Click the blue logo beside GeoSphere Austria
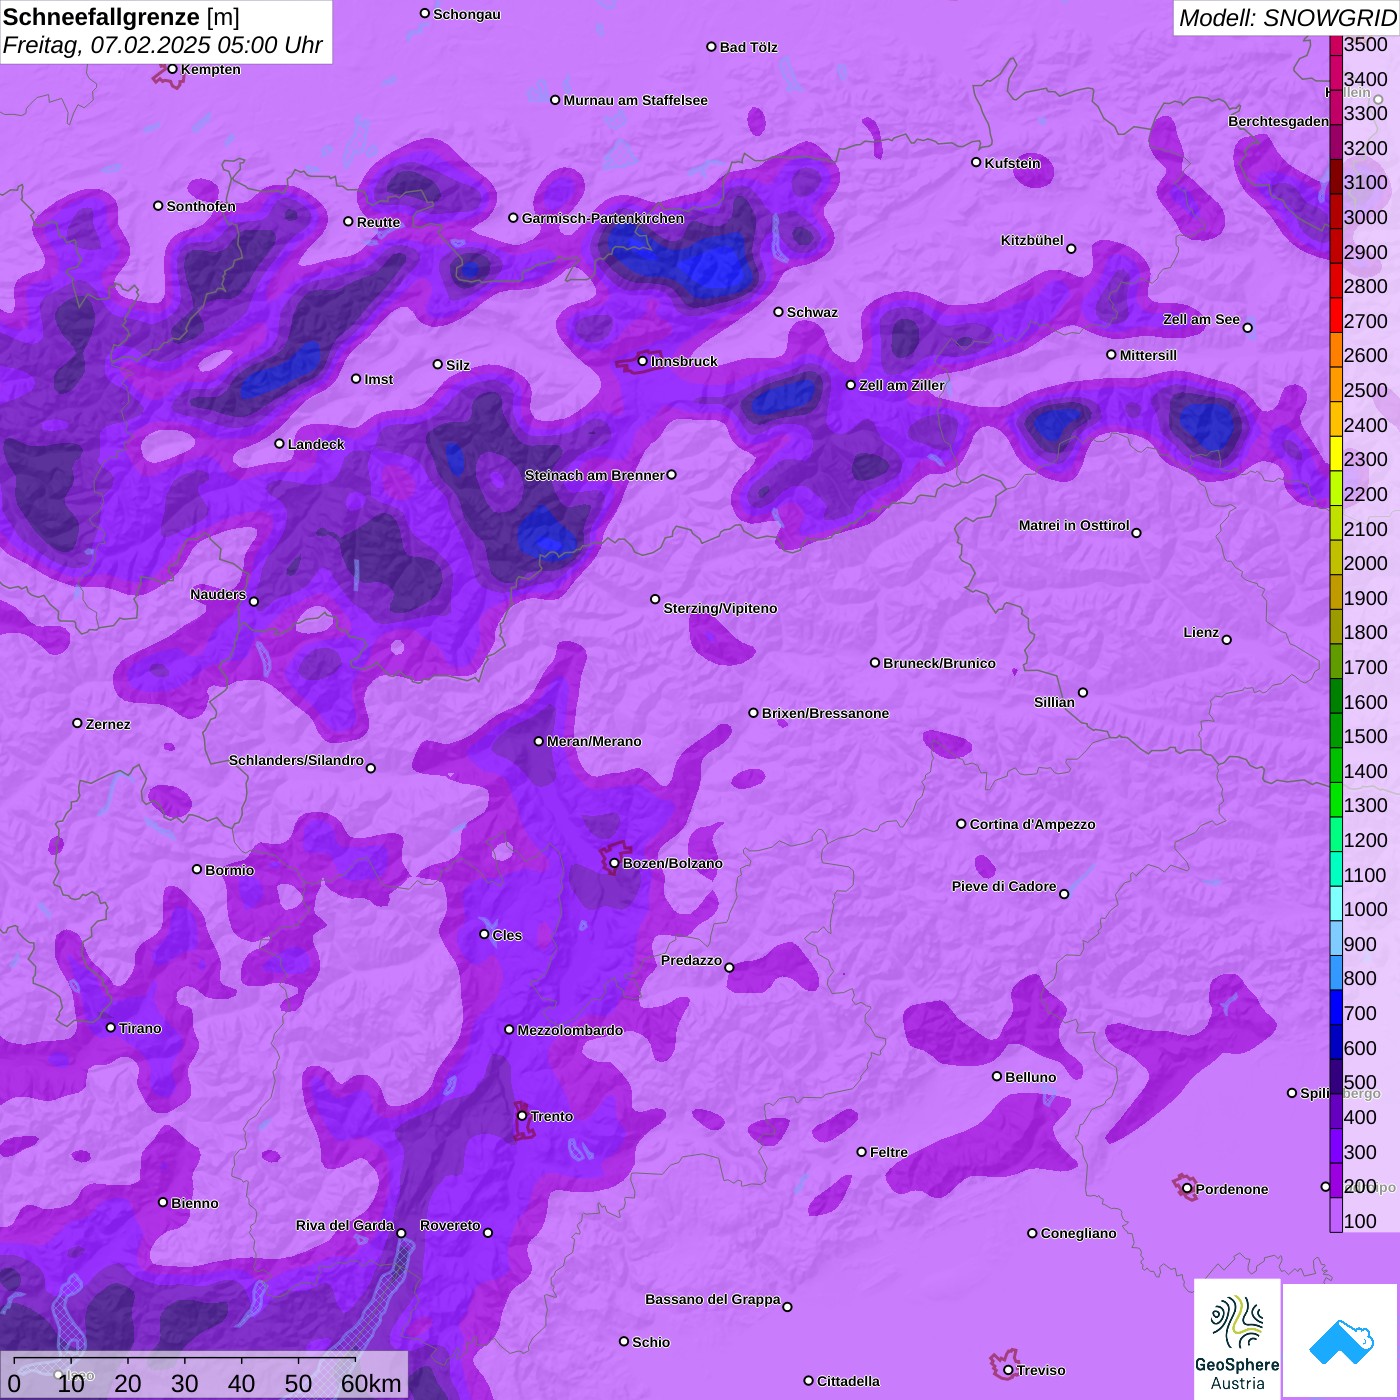 pos(1341,1341)
